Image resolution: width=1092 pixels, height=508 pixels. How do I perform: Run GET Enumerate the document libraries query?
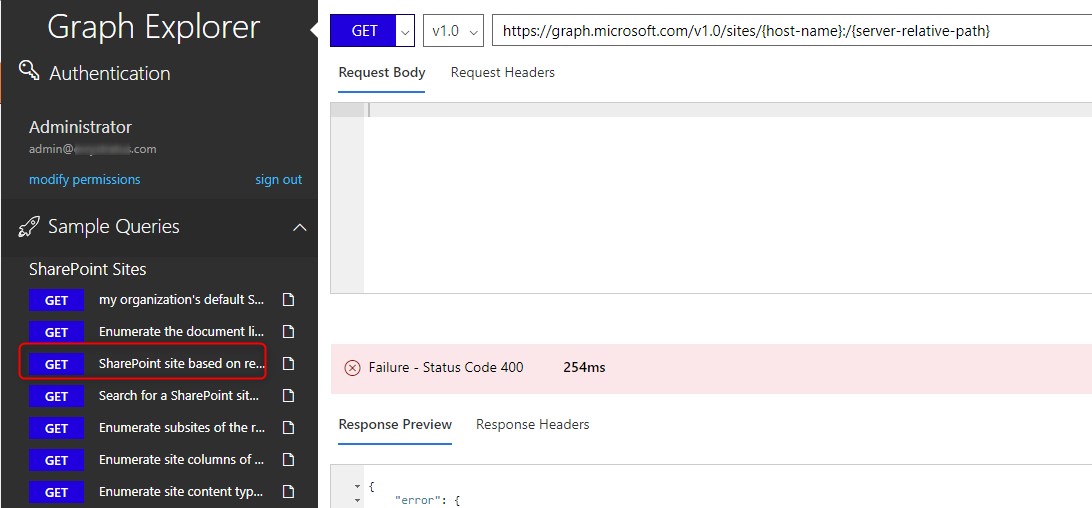click(56, 332)
